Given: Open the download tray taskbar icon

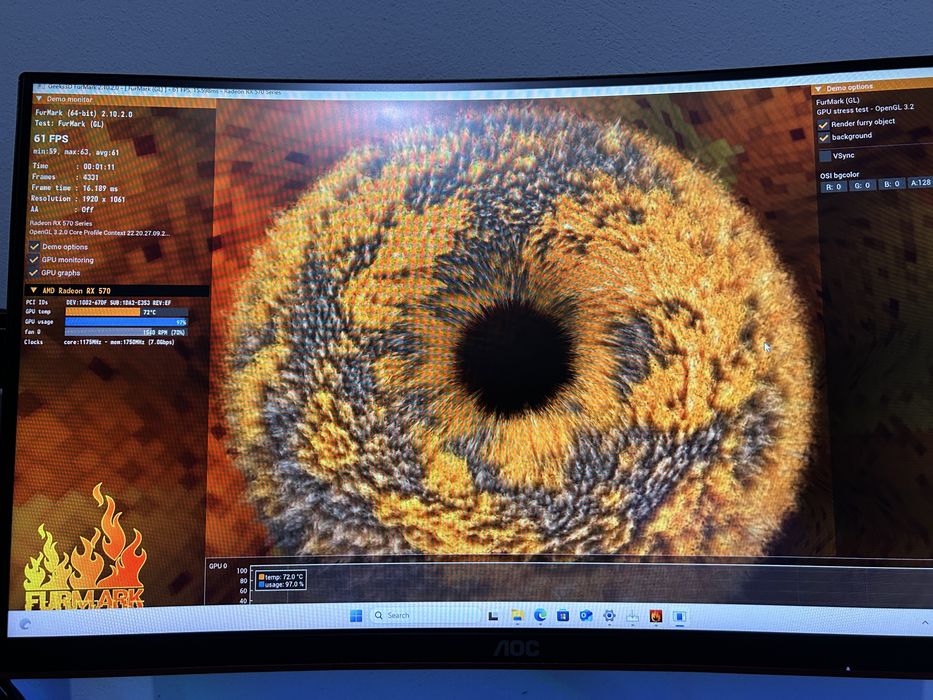Looking at the screenshot, I should tap(632, 616).
